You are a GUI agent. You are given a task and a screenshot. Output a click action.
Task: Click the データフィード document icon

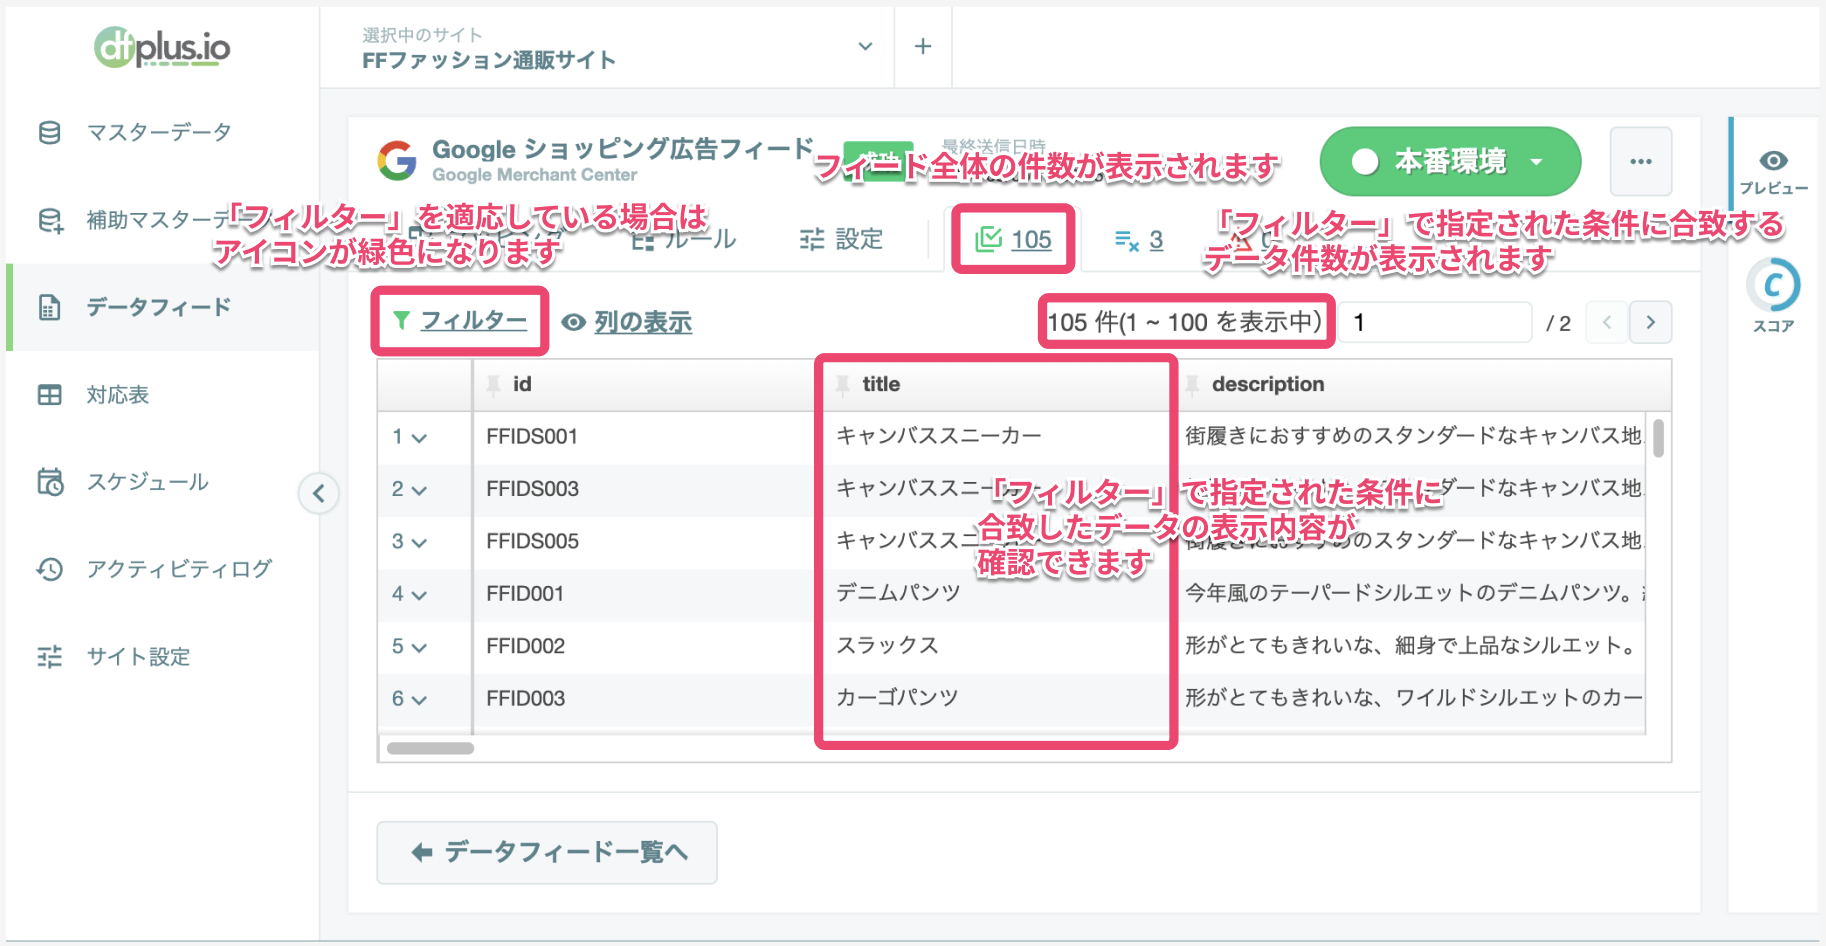[49, 307]
